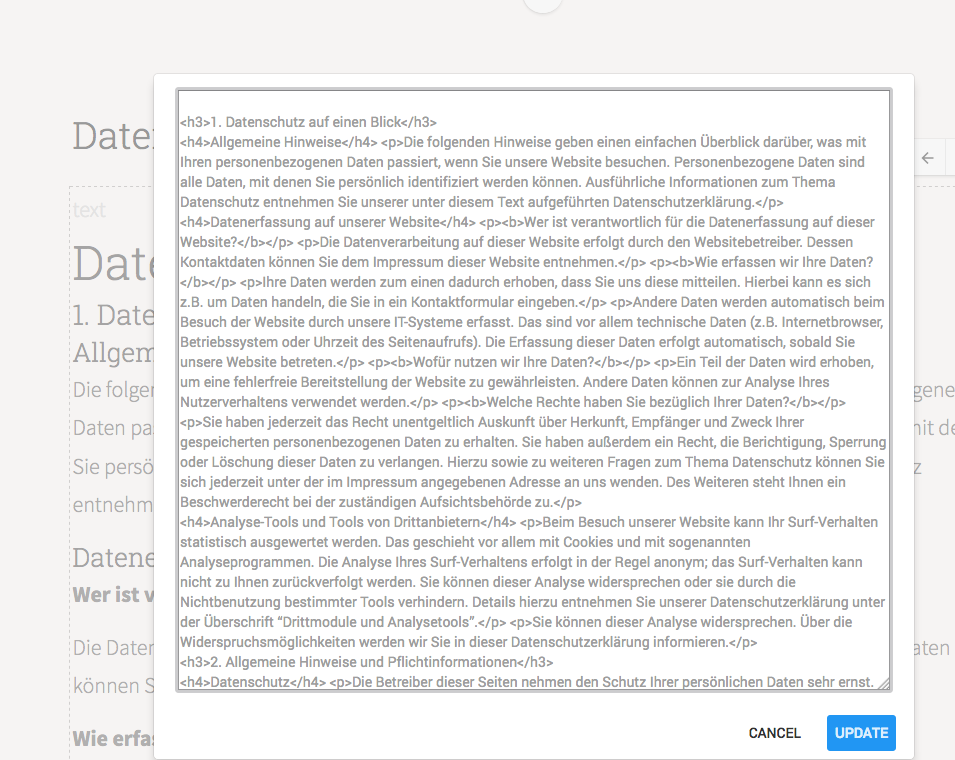Click the background 'text' placeholder label
955x760 pixels.
89,210
